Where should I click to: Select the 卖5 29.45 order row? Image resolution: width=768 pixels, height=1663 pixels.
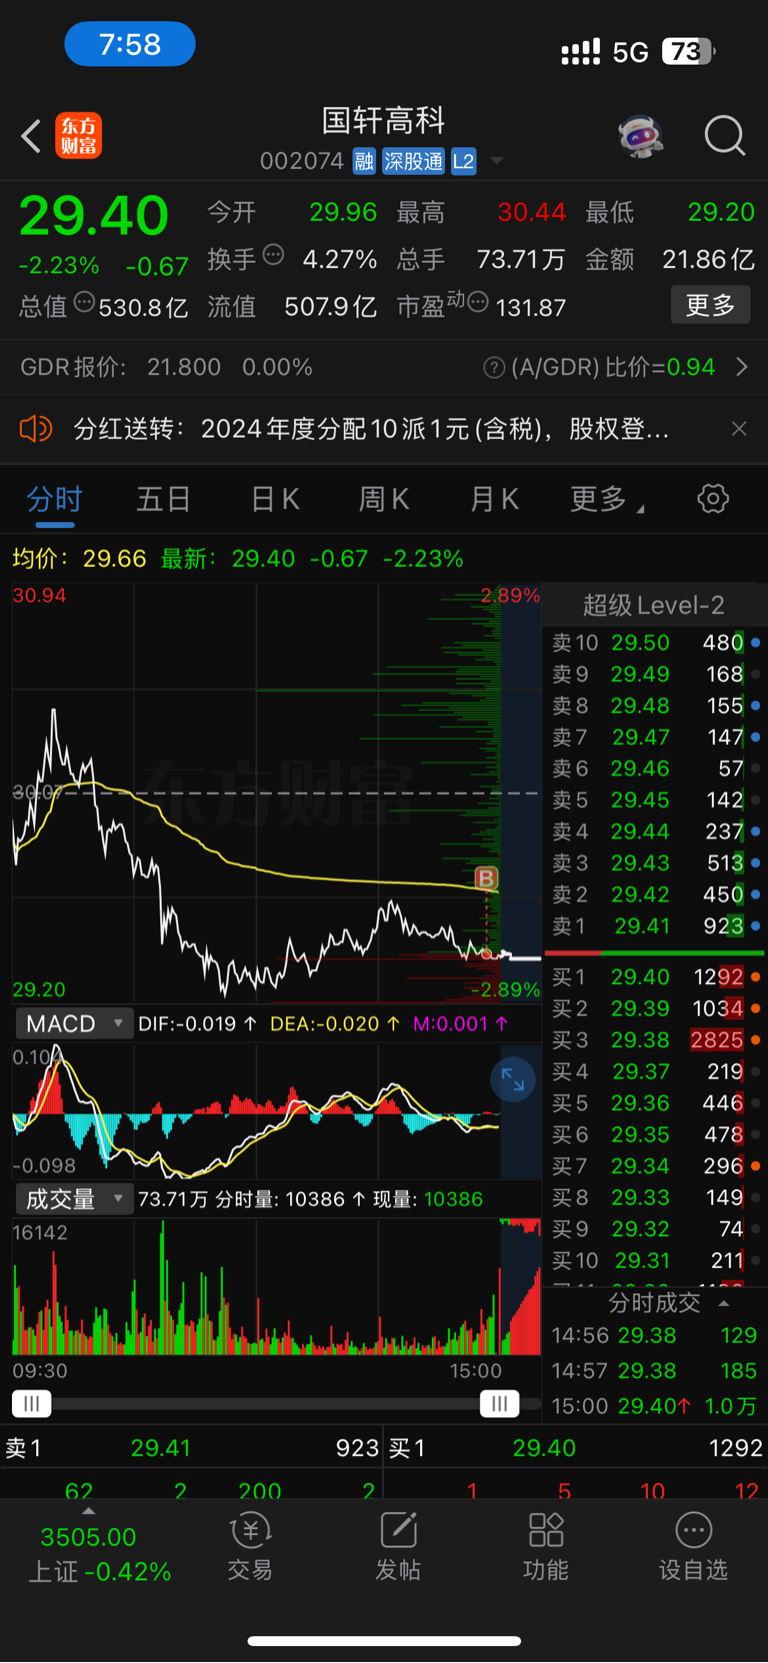point(655,800)
